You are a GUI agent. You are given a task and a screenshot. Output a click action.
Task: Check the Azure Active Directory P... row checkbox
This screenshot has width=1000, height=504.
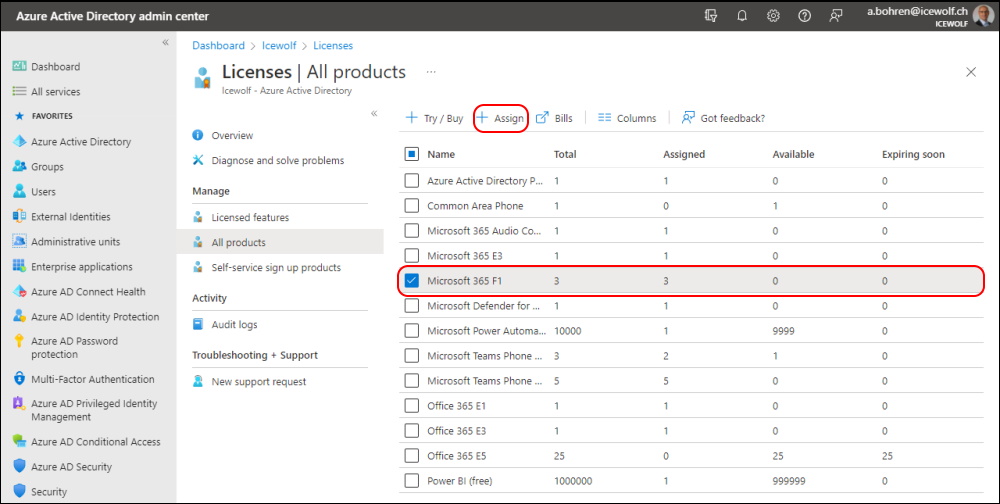(411, 181)
